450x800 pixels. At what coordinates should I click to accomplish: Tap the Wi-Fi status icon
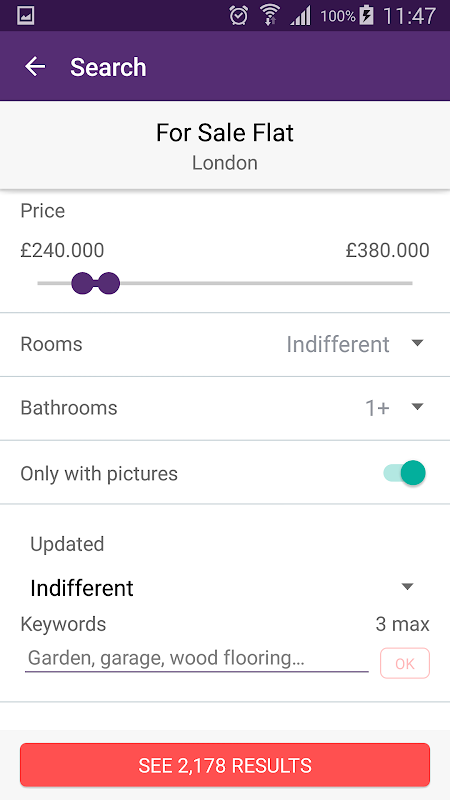tap(270, 16)
